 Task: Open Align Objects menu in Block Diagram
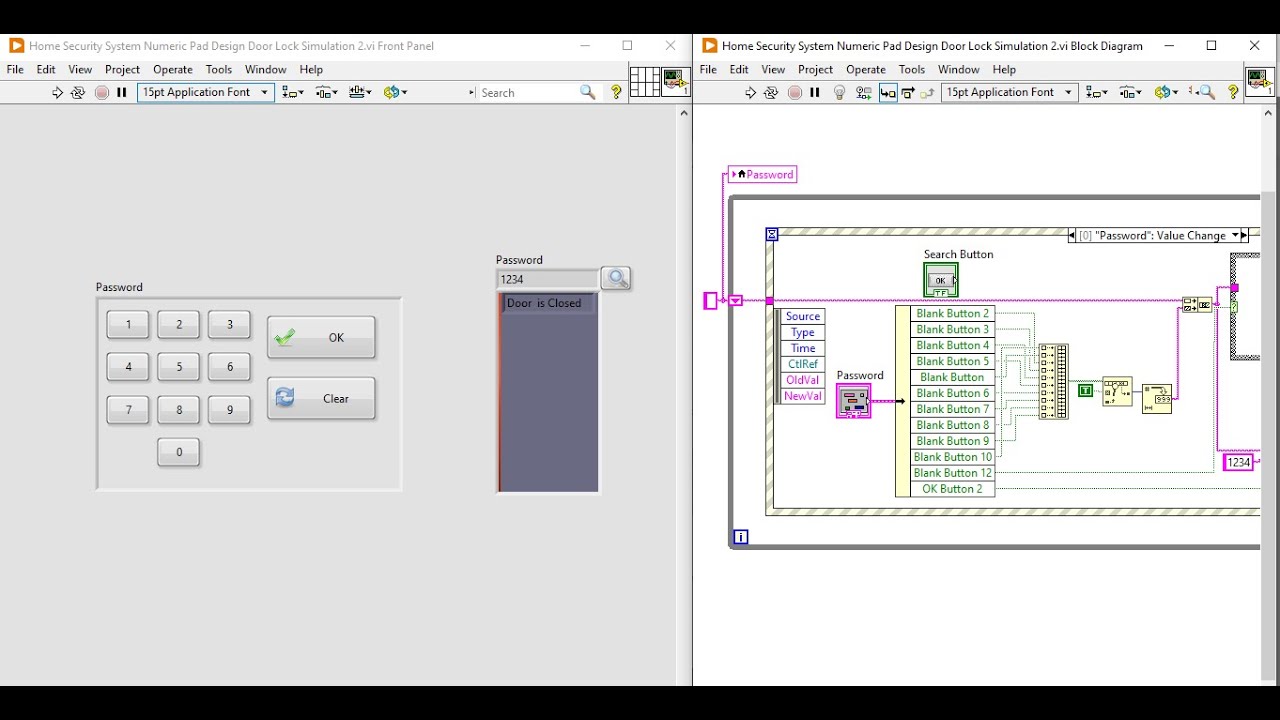1097,92
